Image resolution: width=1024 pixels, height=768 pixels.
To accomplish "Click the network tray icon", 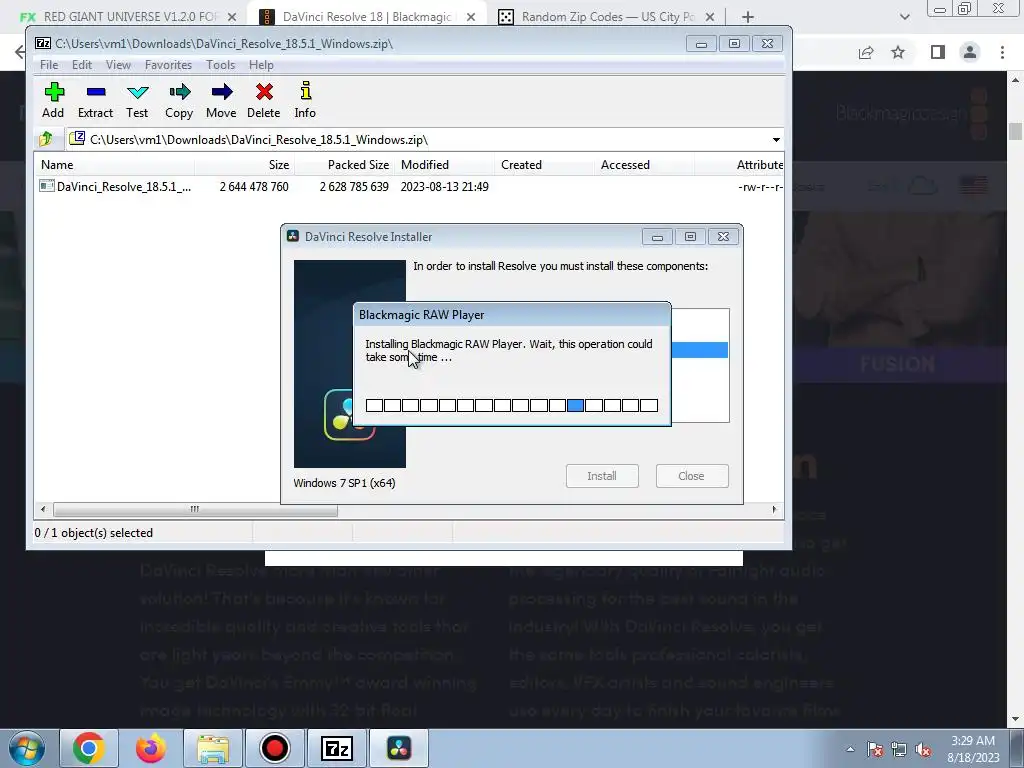I will point(899,749).
